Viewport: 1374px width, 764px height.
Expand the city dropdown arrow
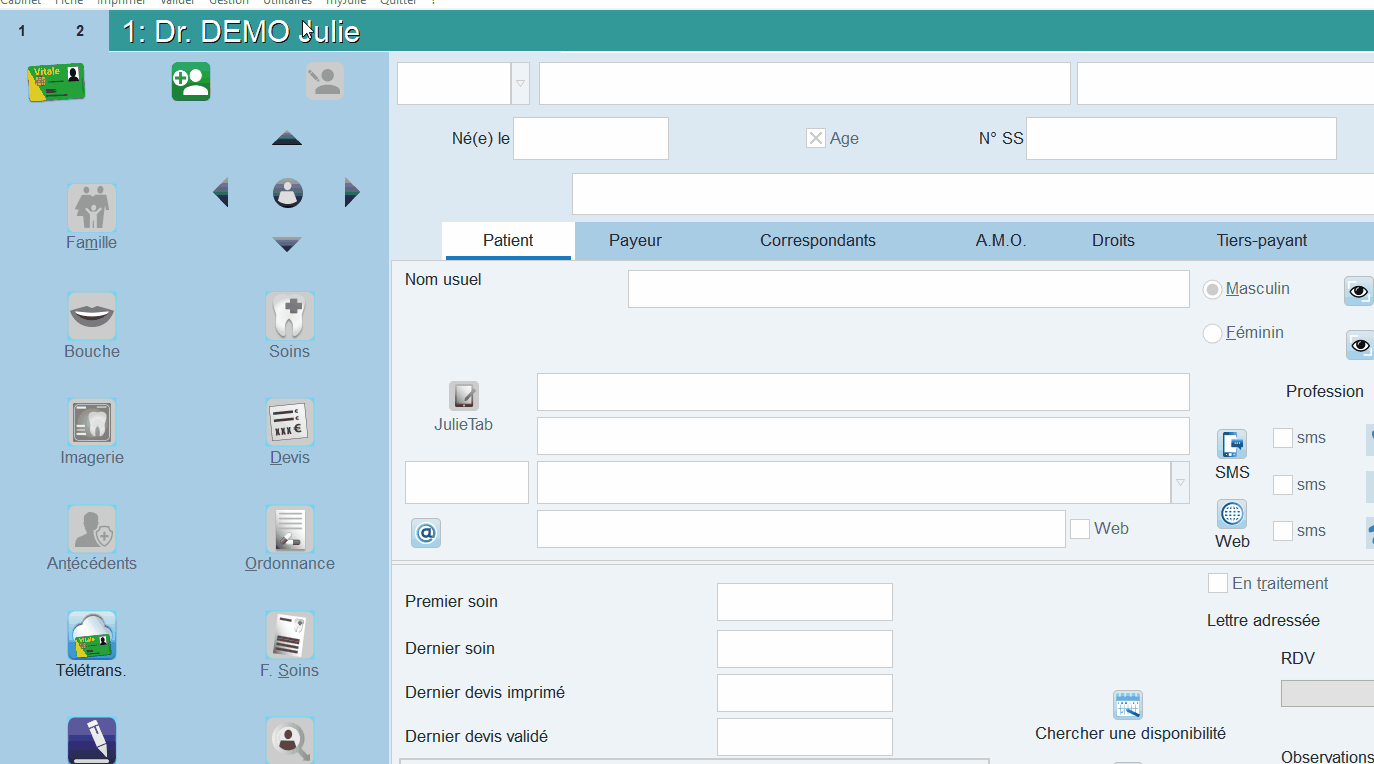1180,483
